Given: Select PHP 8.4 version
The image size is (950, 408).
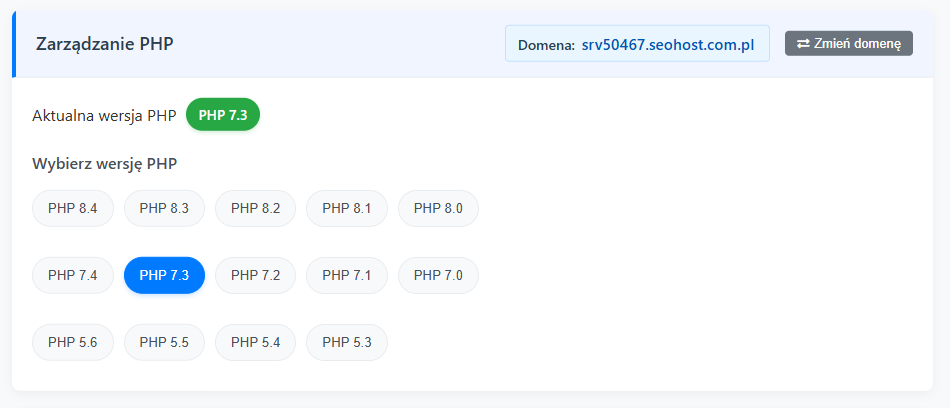Looking at the screenshot, I should point(73,208).
